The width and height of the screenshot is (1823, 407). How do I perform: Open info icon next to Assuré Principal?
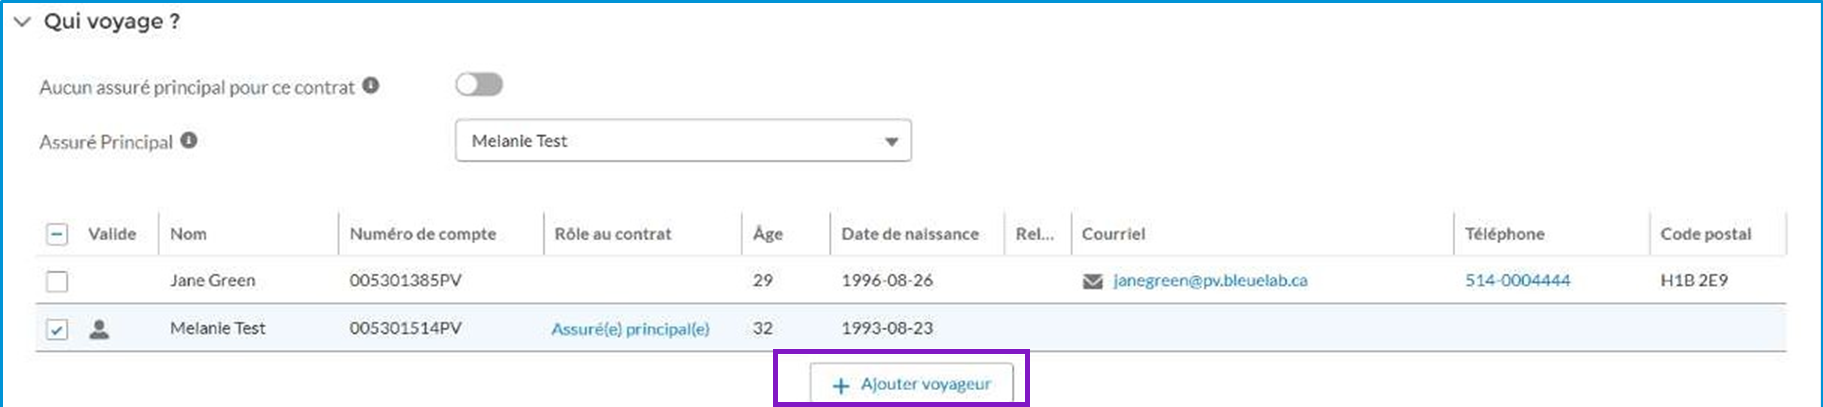coord(189,141)
